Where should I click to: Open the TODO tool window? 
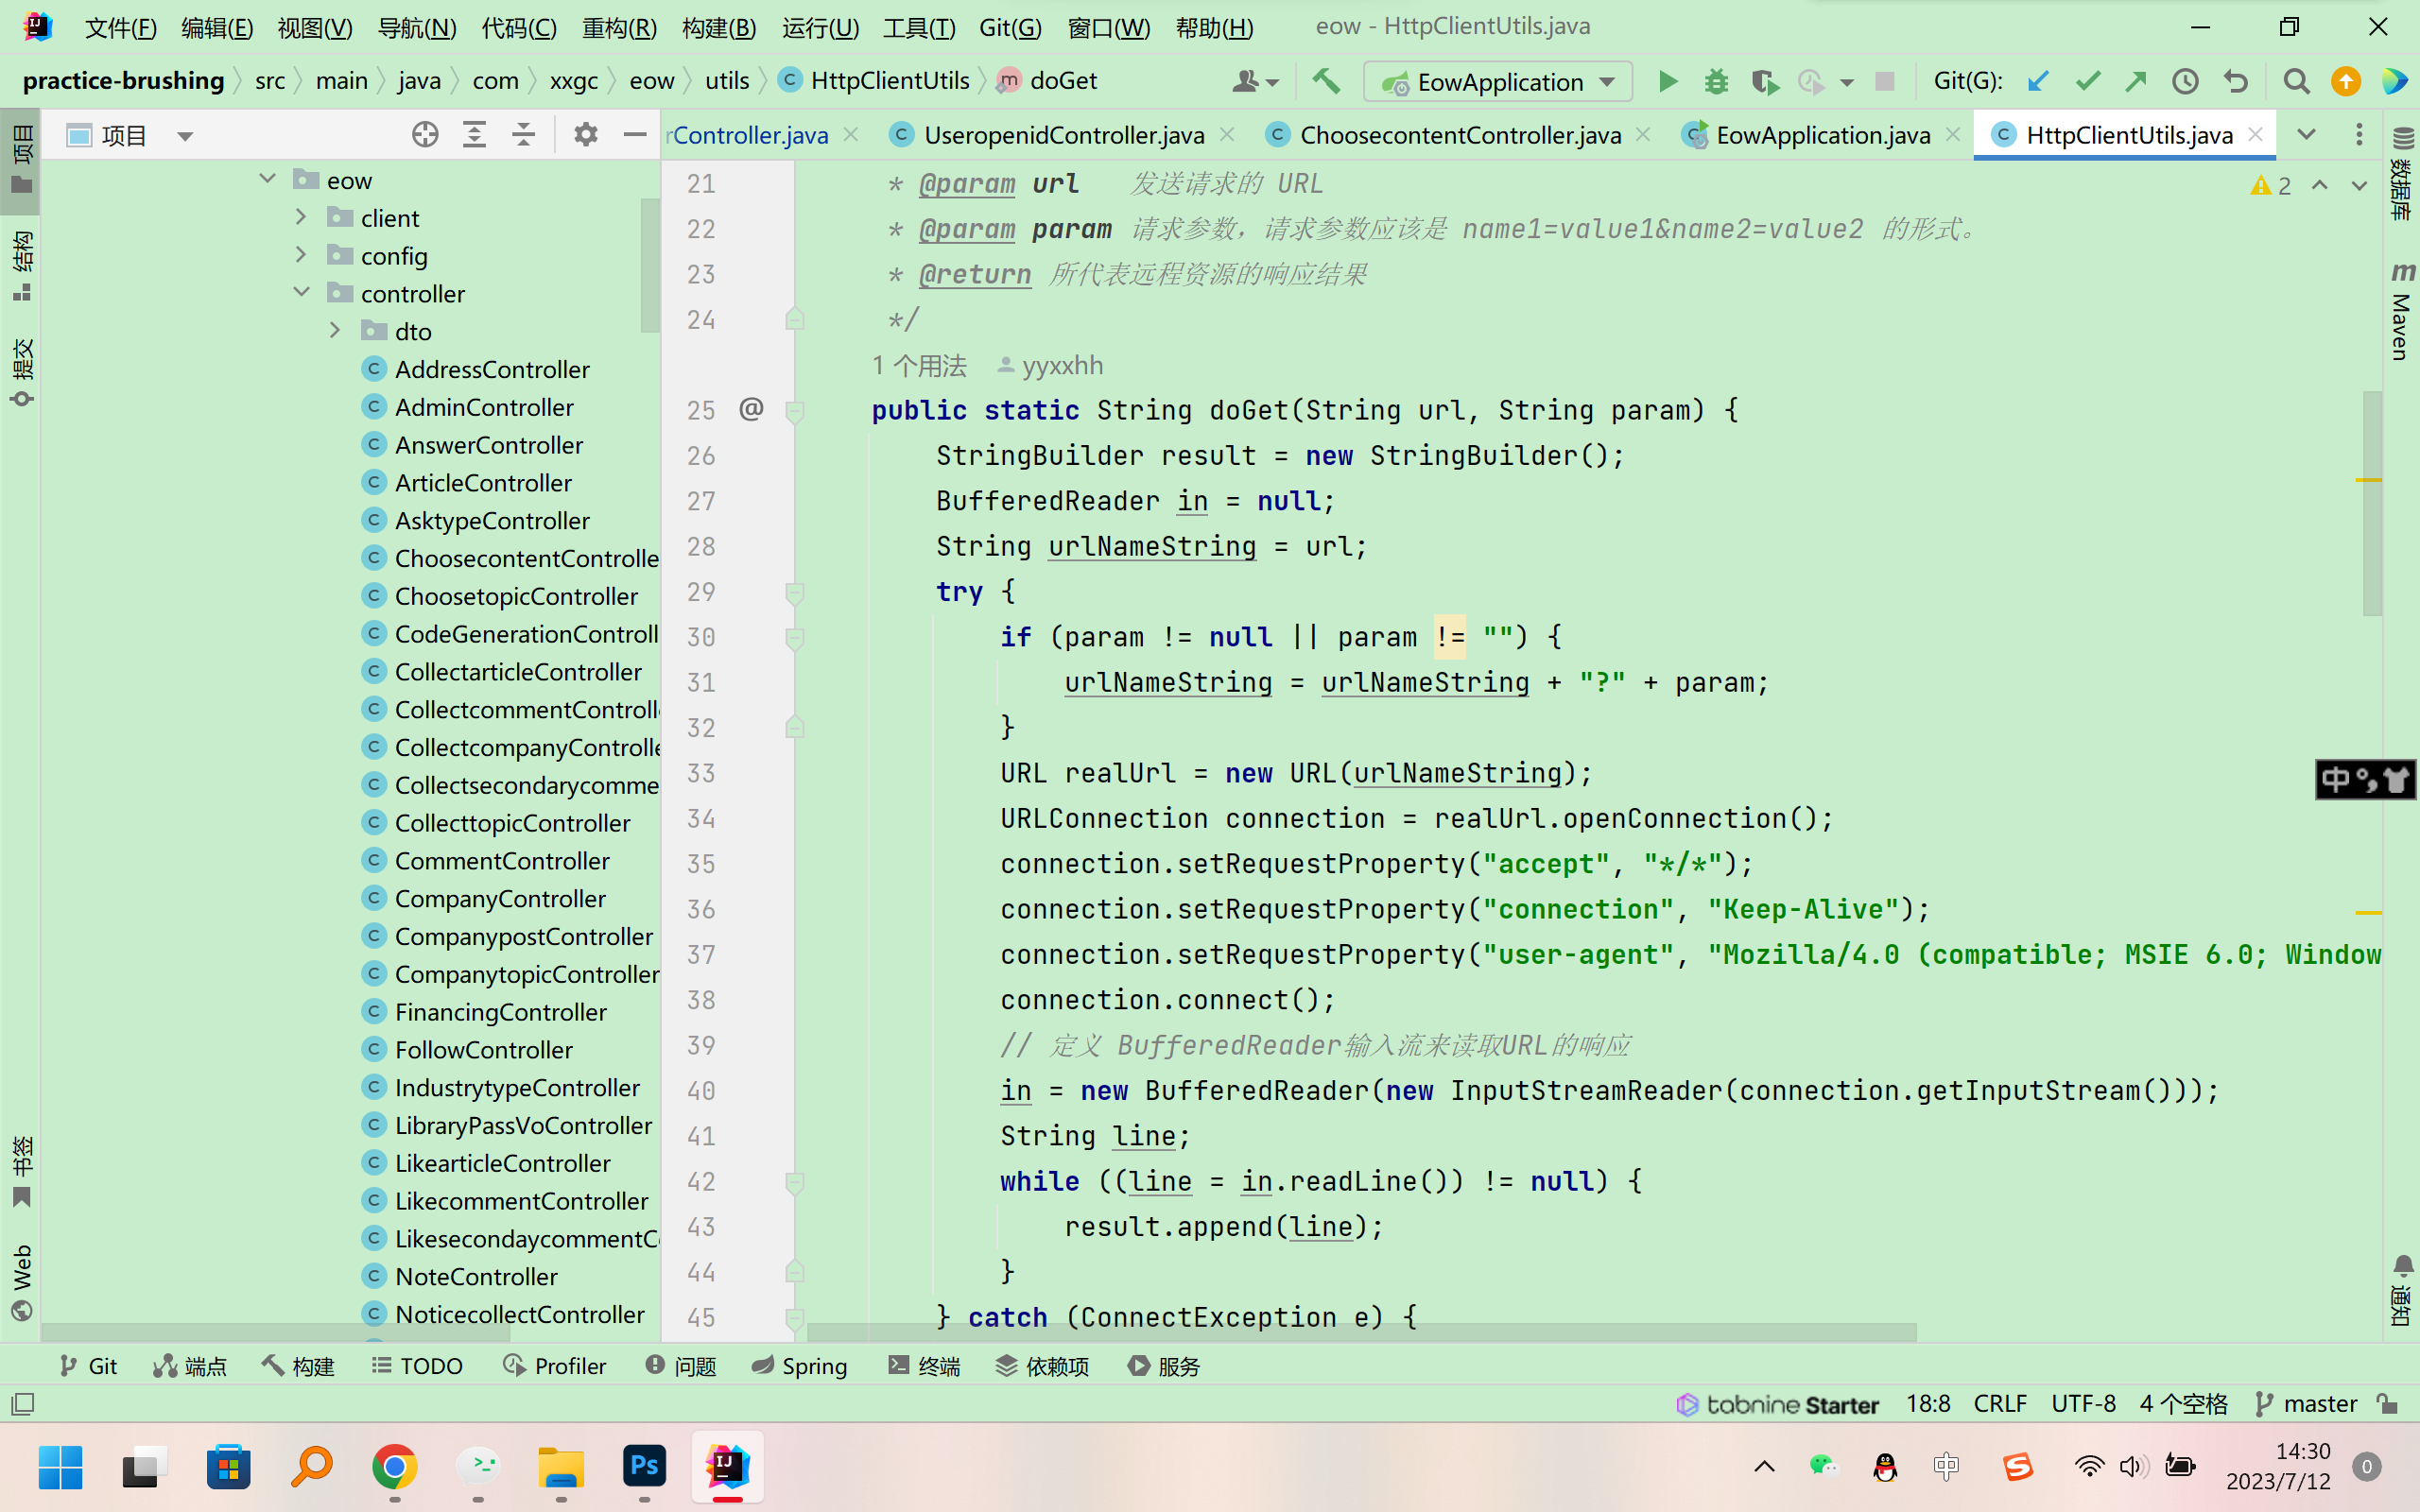[x=417, y=1366]
